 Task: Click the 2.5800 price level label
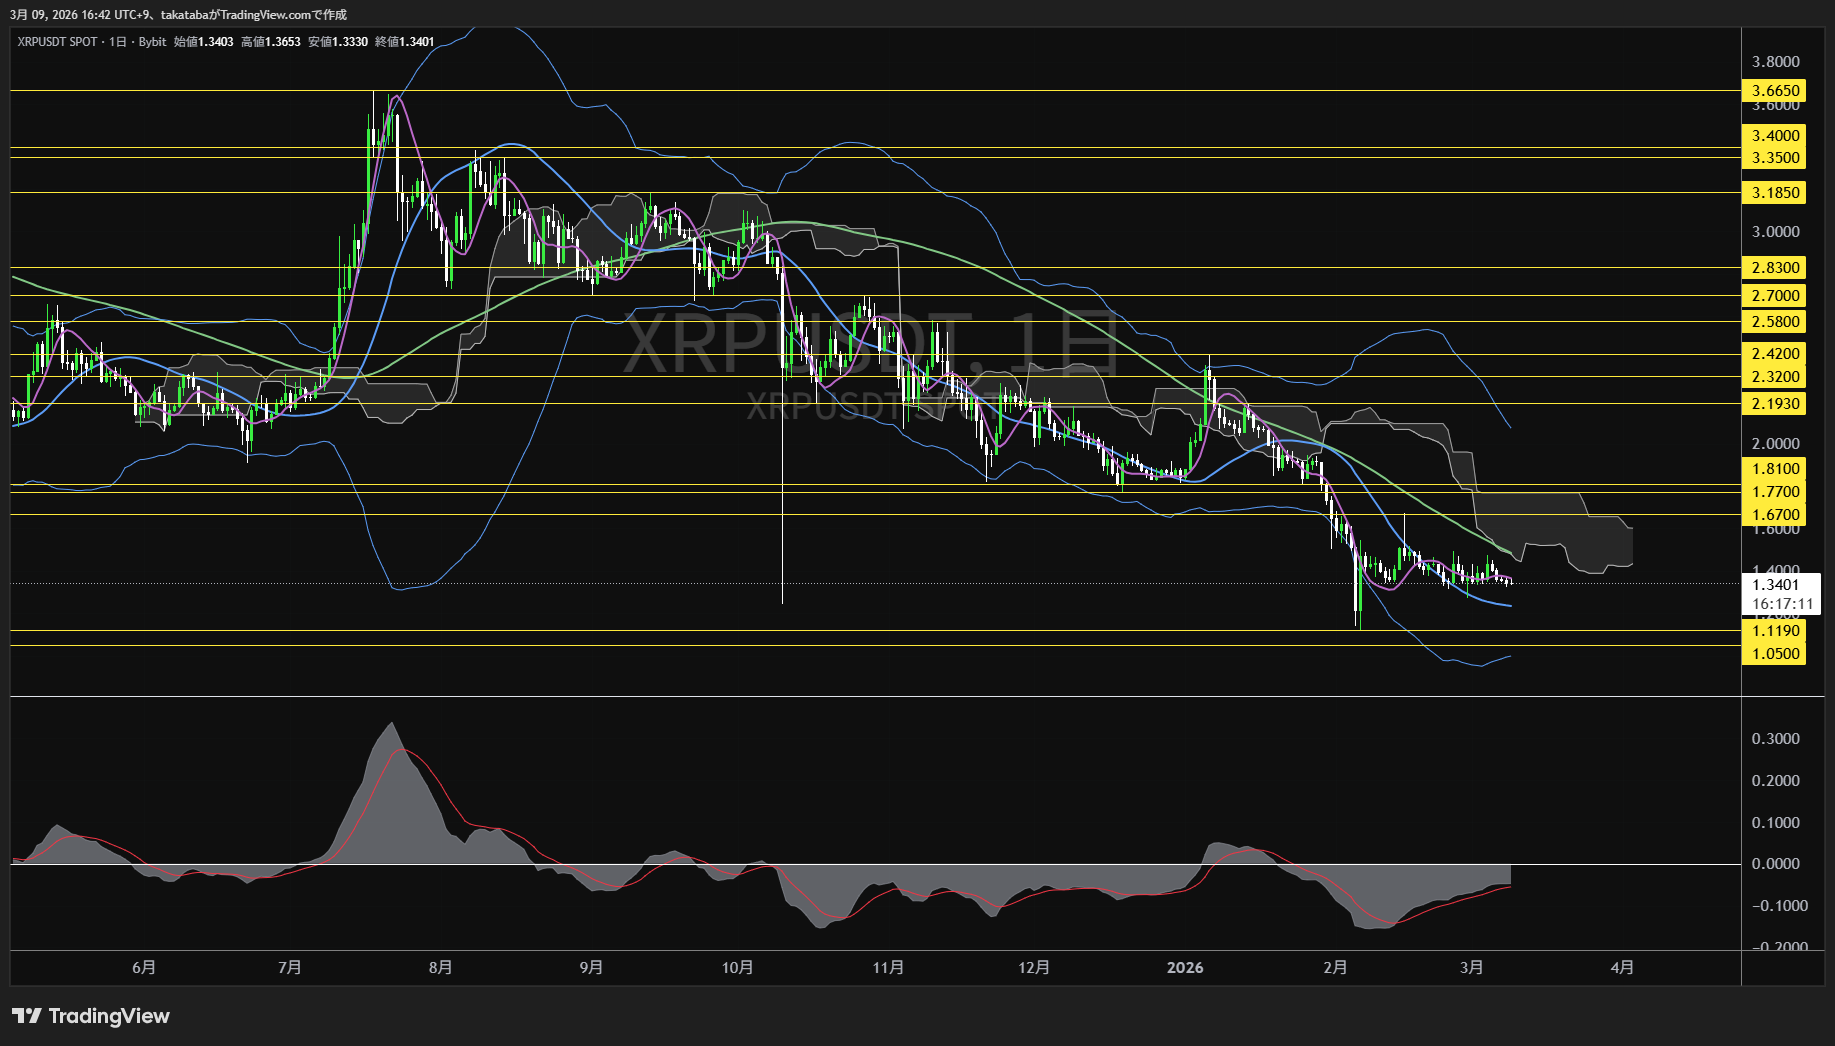[x=1775, y=322]
